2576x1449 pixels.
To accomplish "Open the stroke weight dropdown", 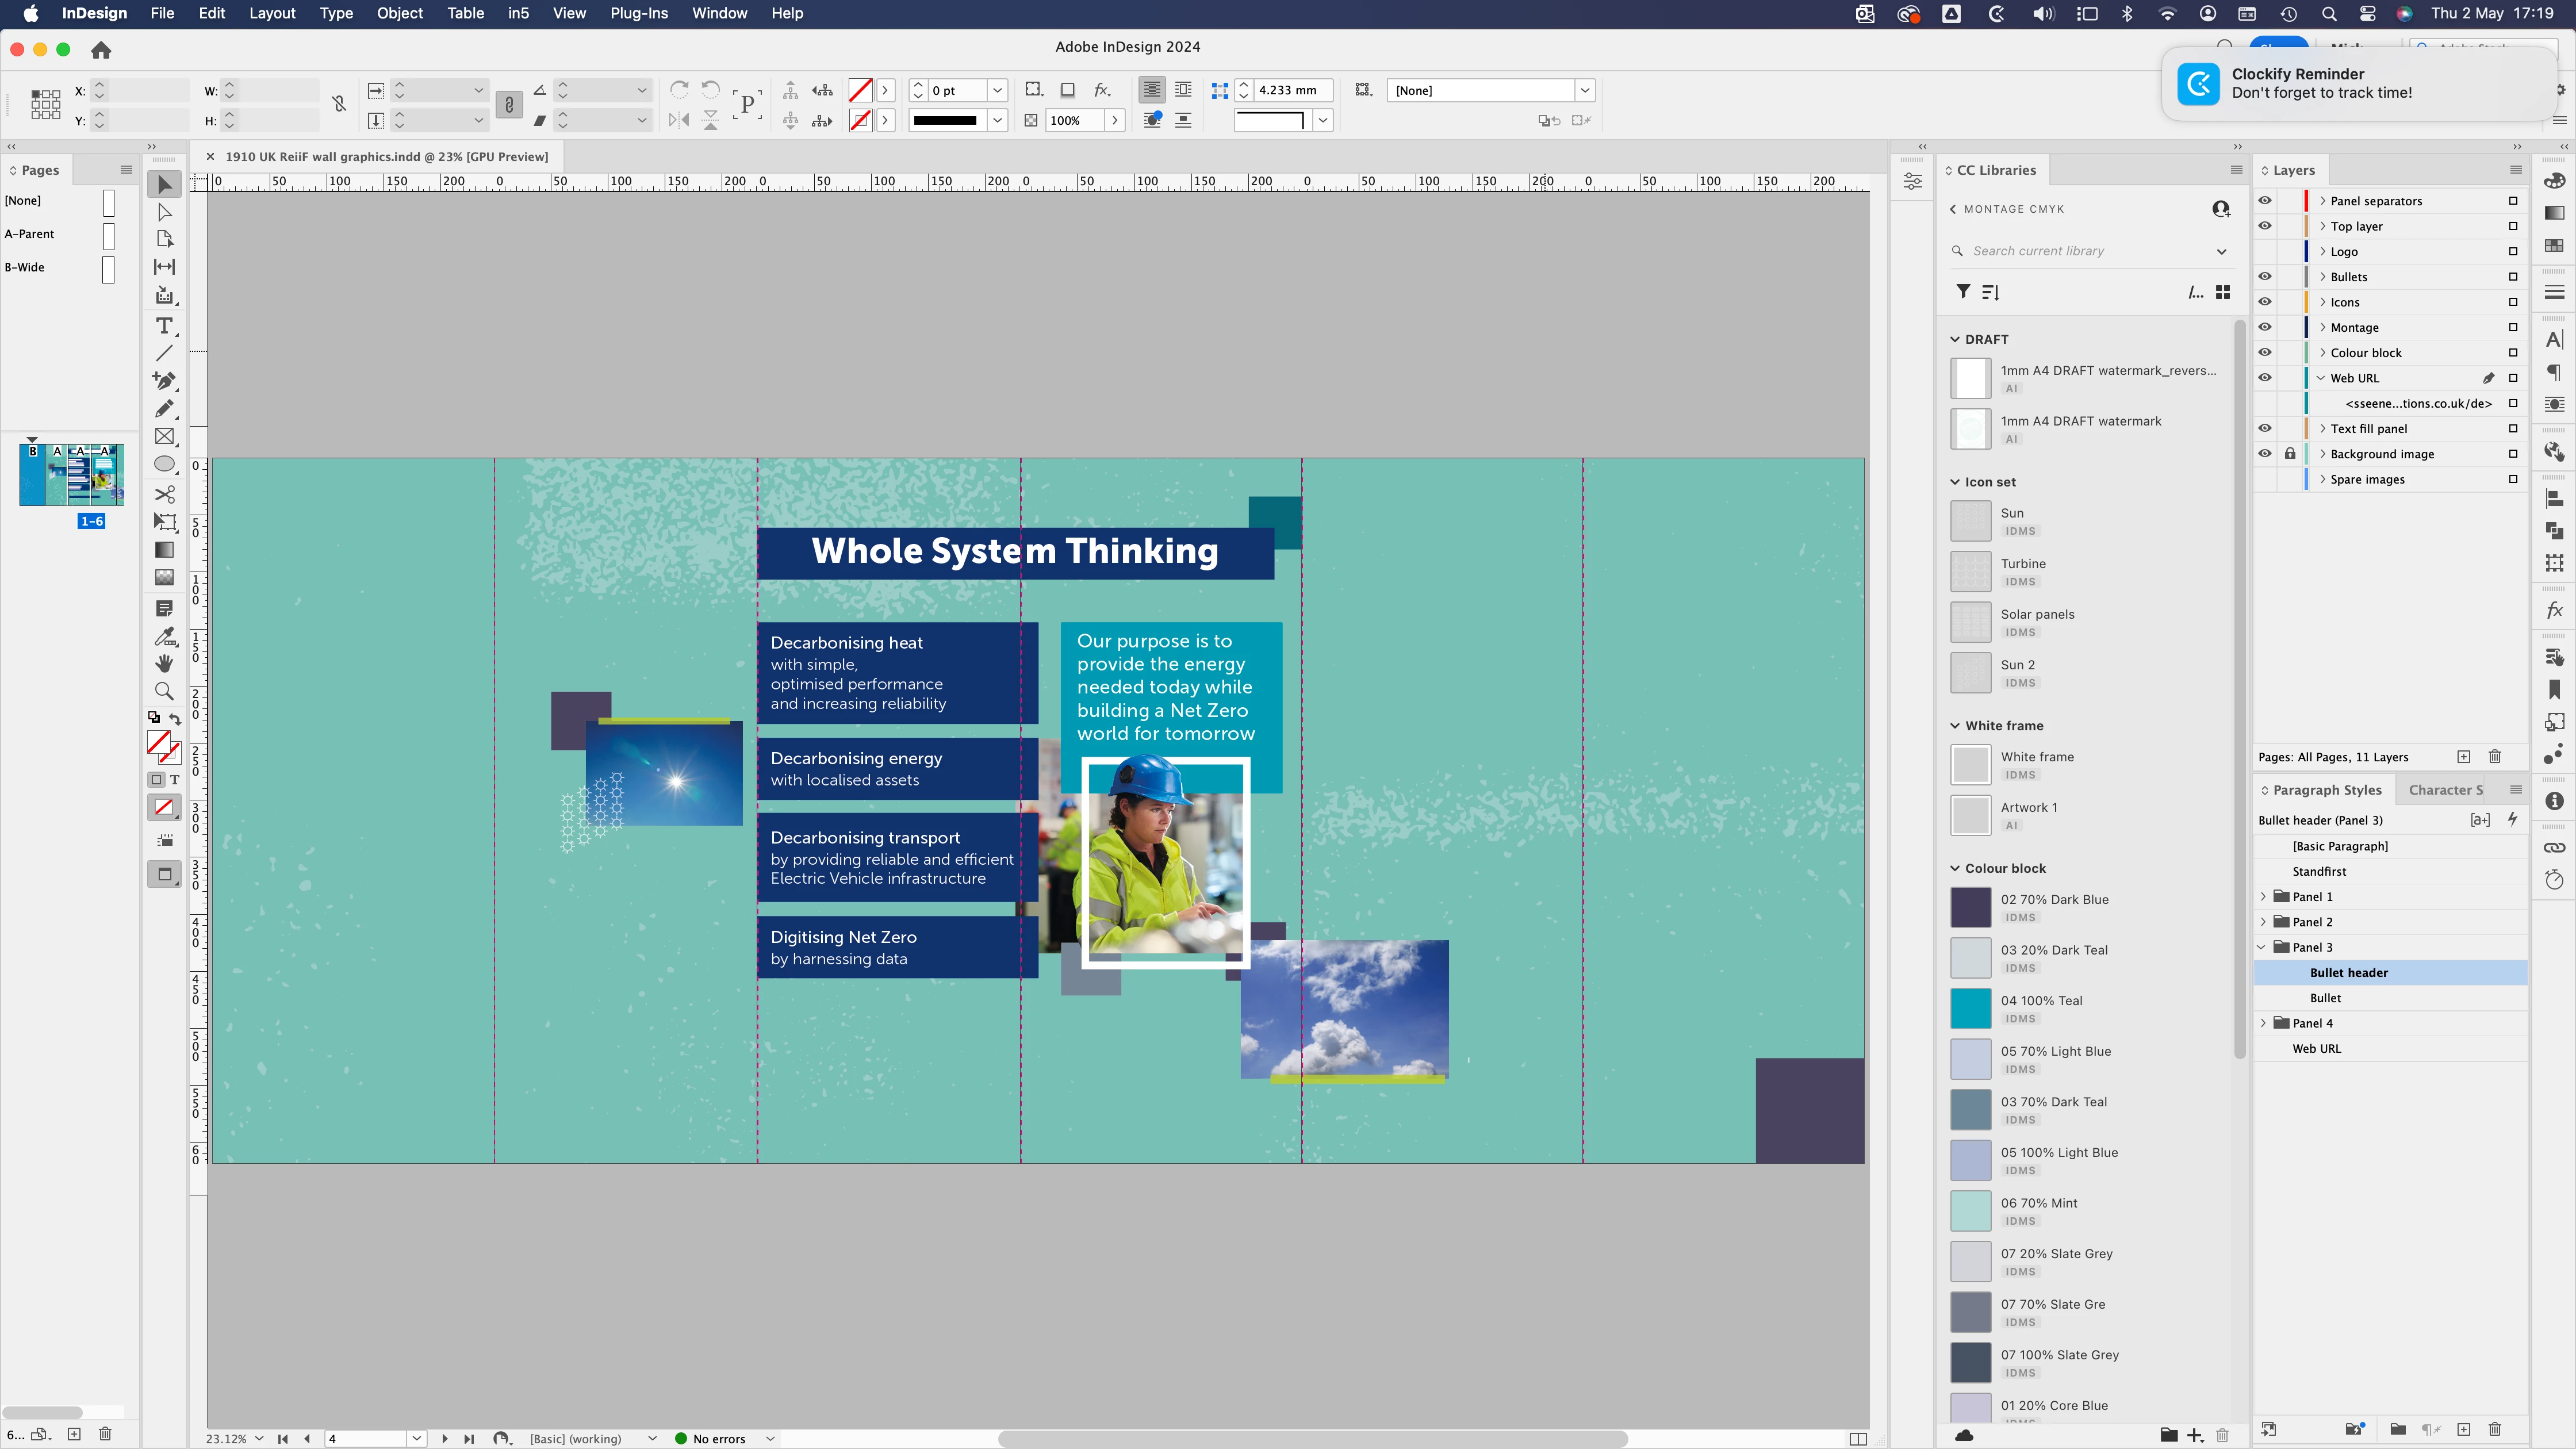I will pos(997,91).
